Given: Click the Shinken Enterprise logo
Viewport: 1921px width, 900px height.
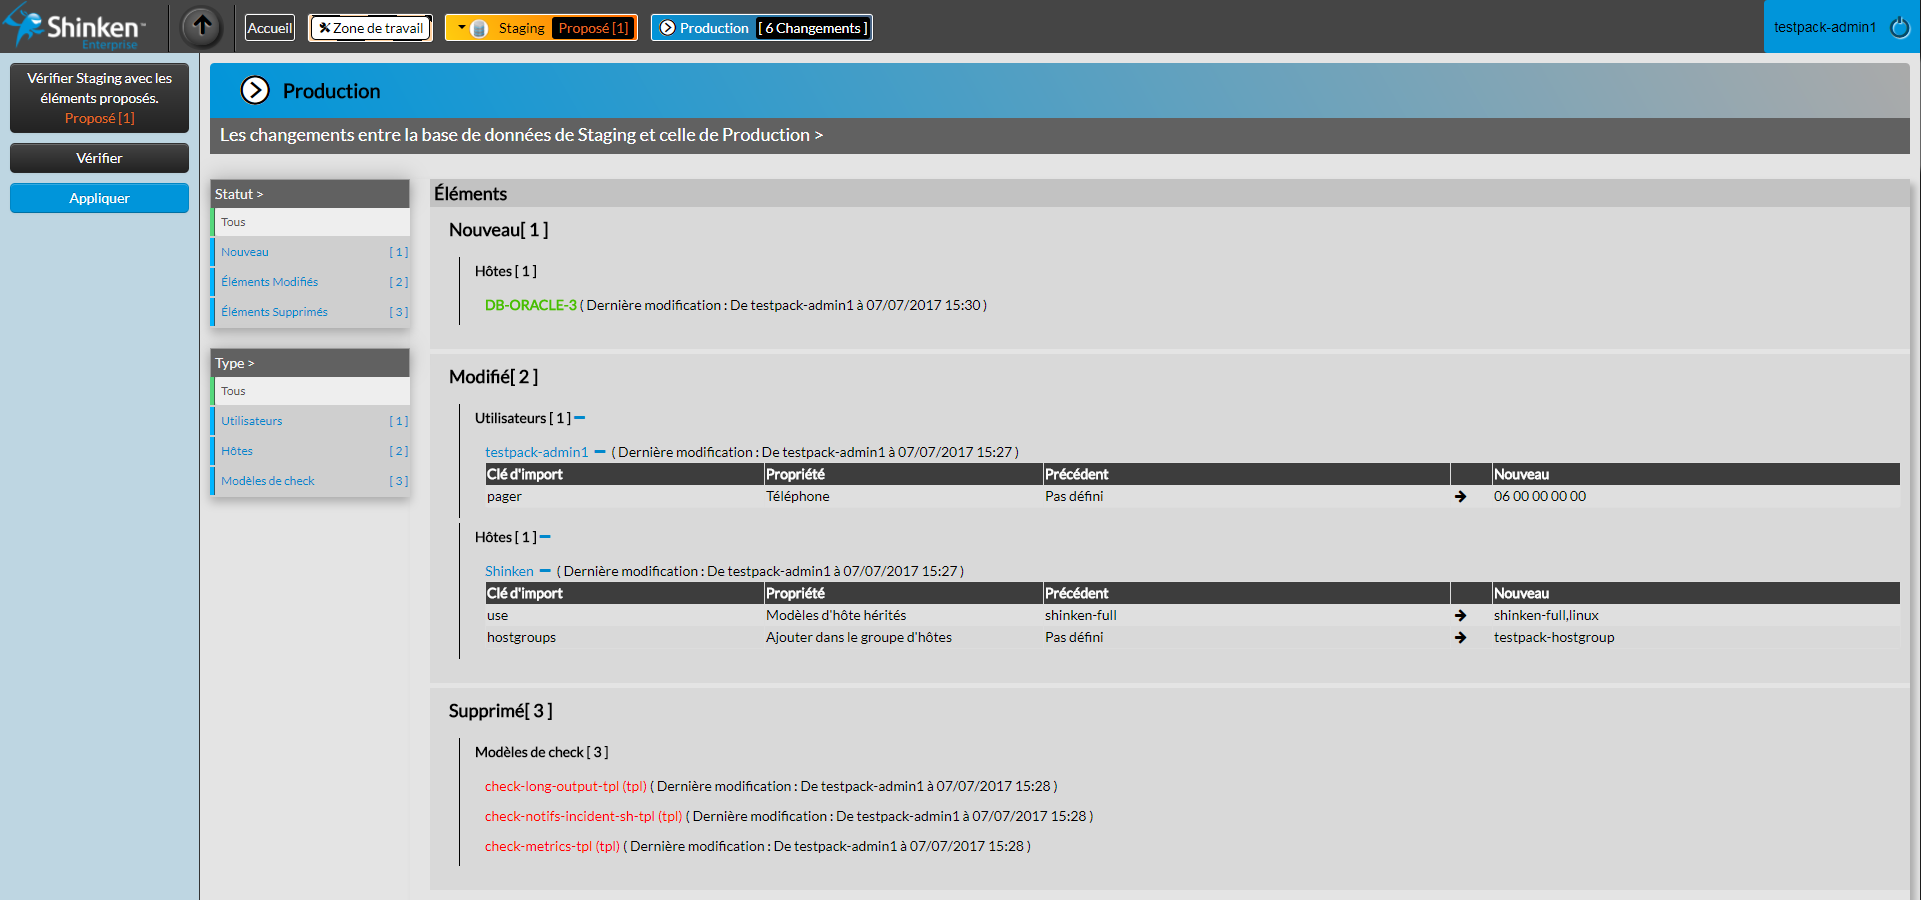Looking at the screenshot, I should coord(78,28).
